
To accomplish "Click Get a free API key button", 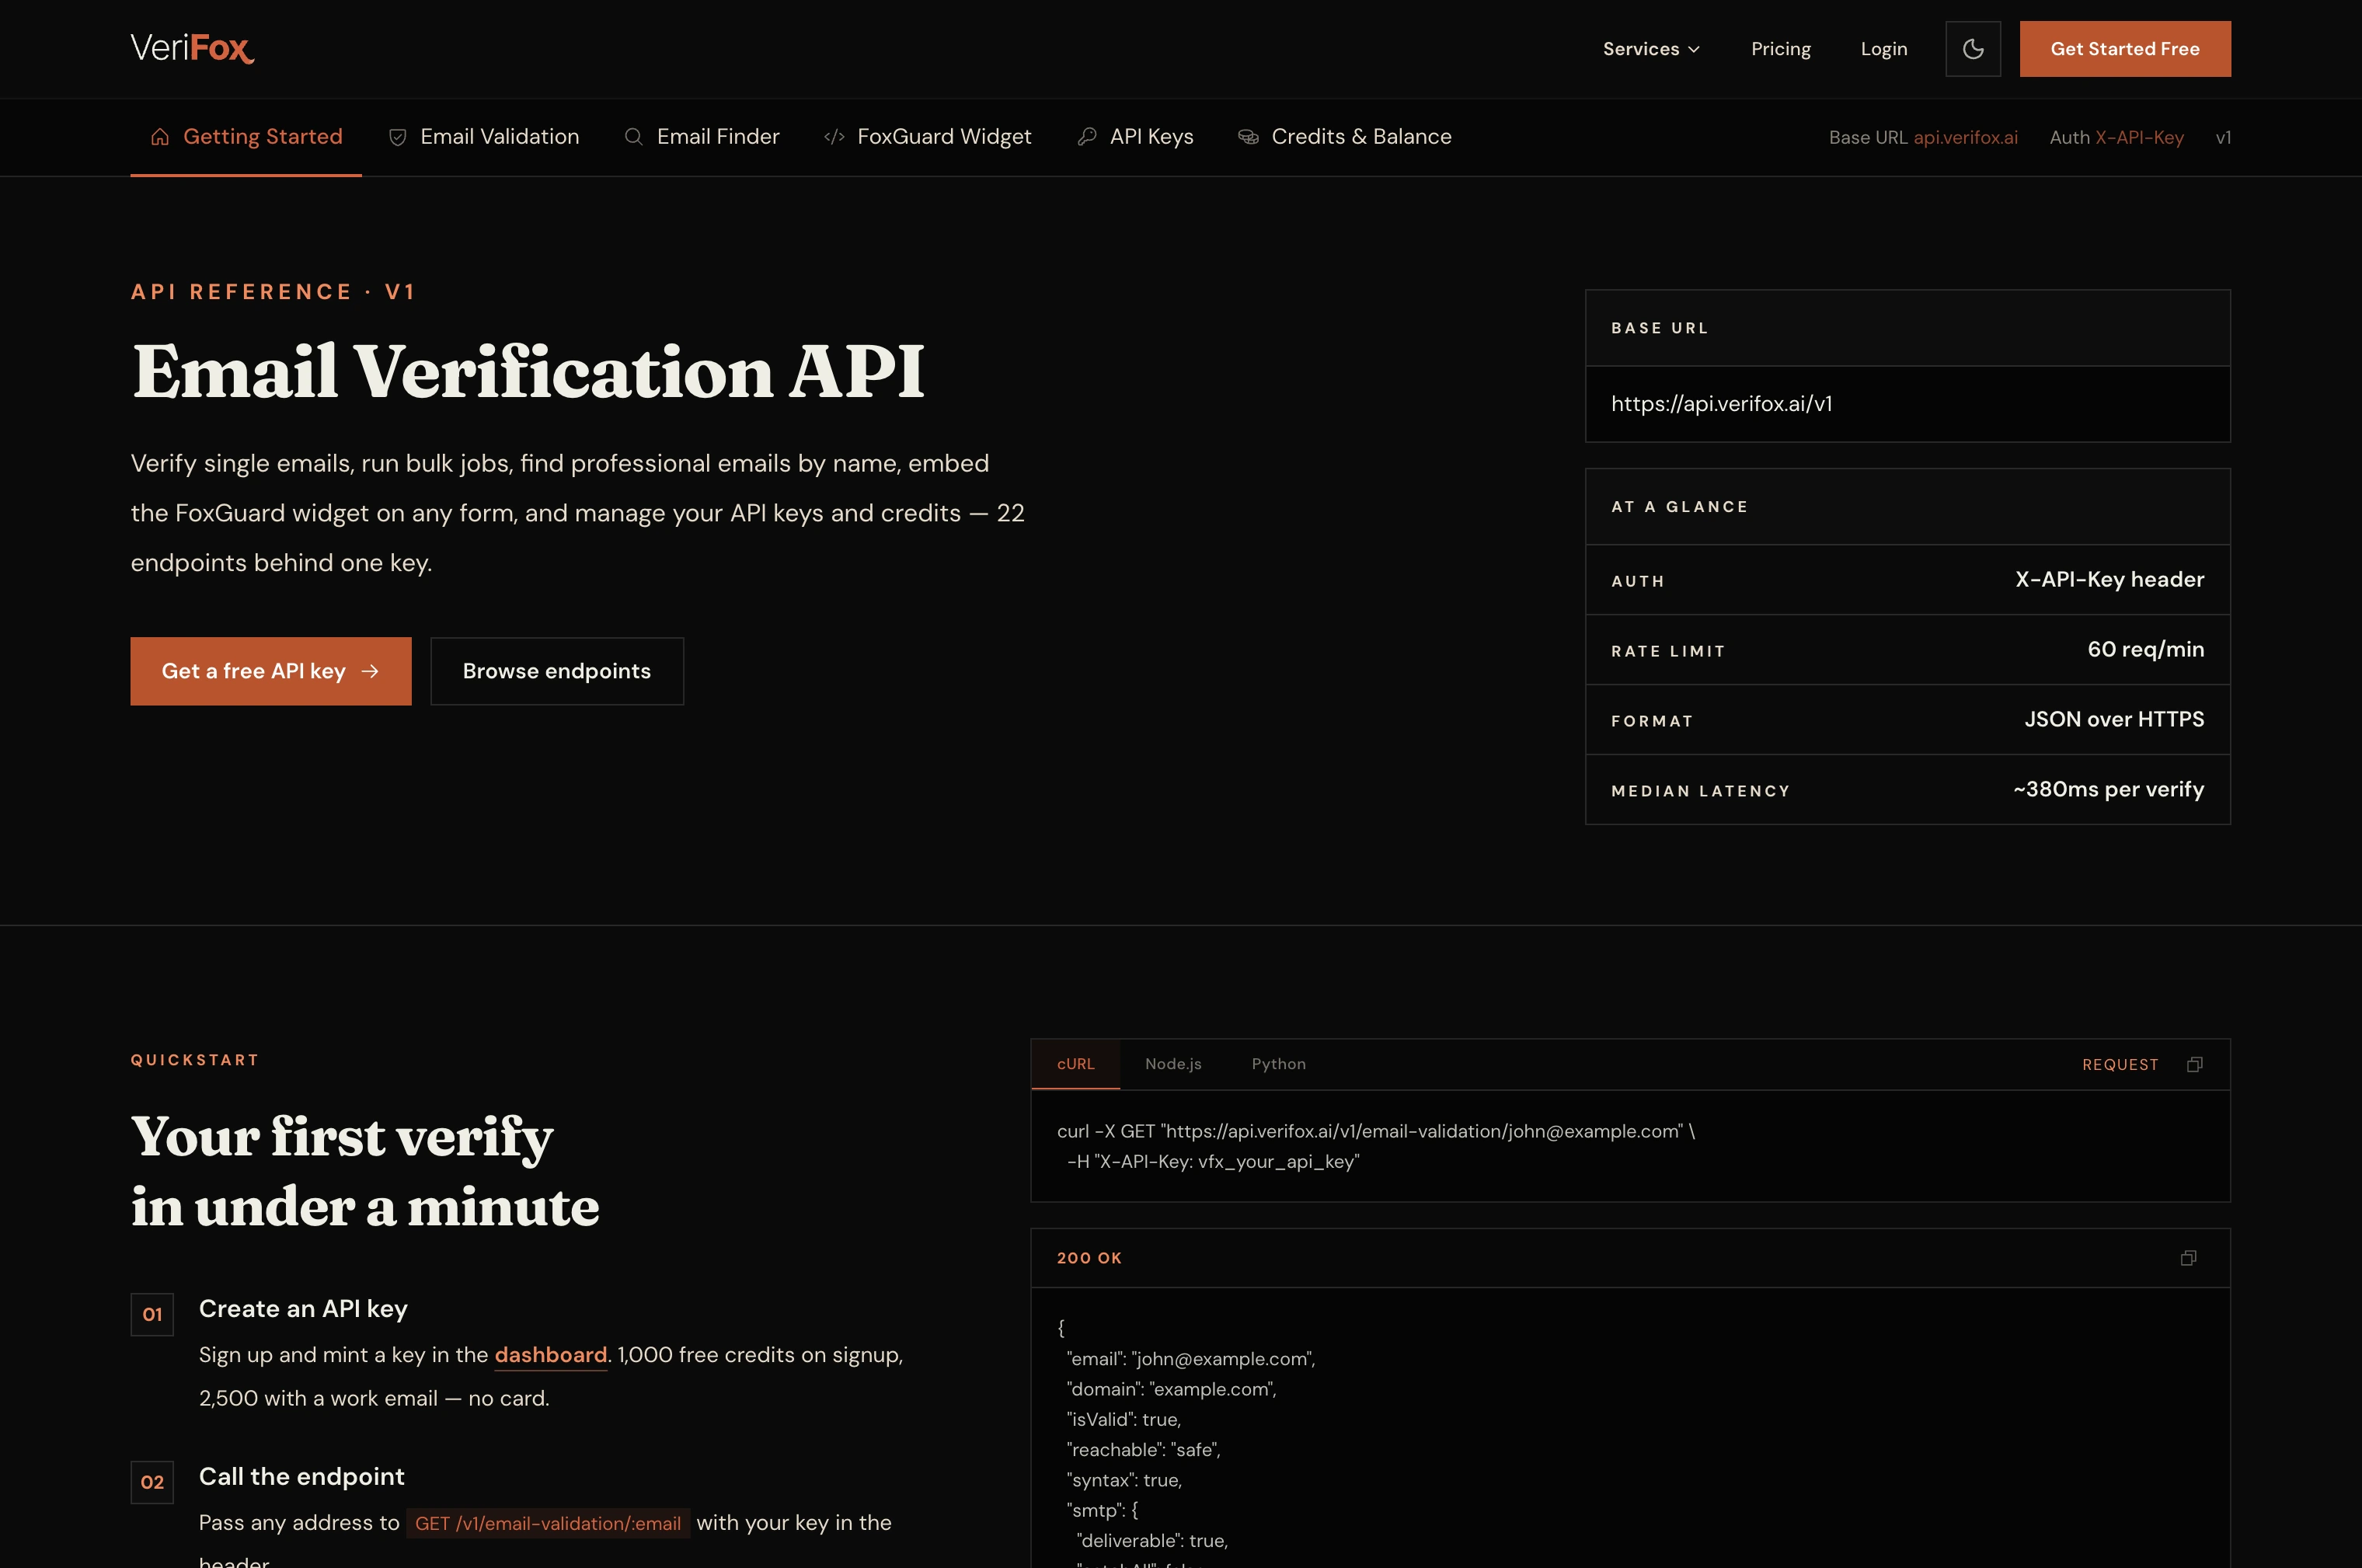I will [x=271, y=671].
